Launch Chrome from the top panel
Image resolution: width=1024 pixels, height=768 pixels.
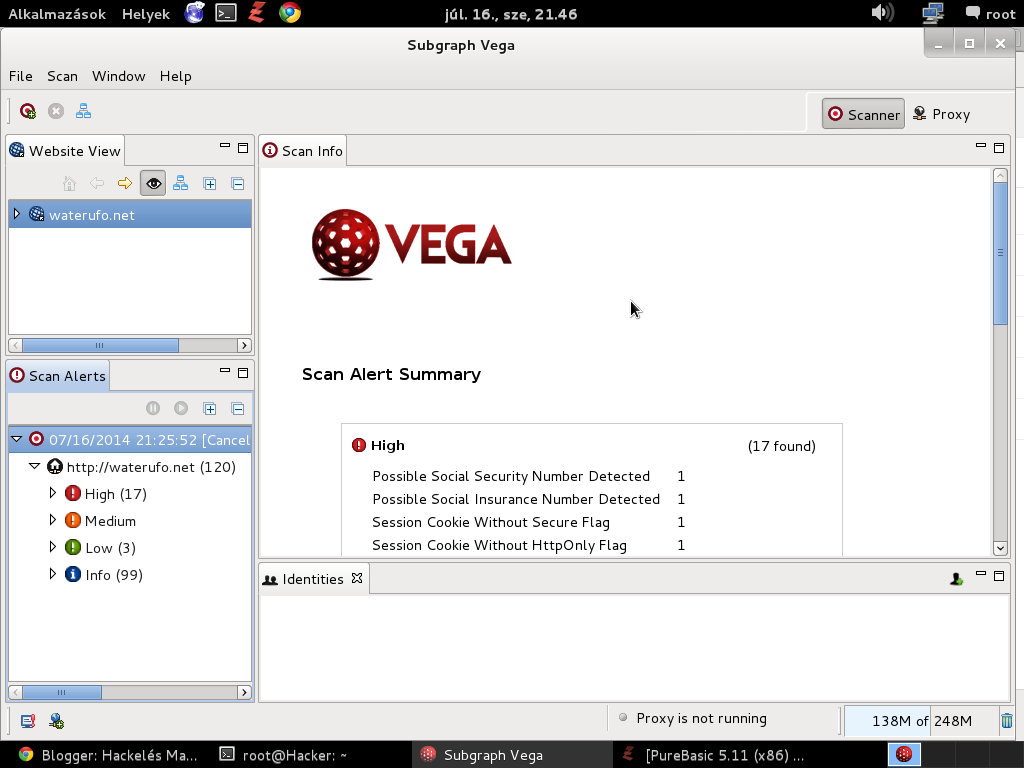(x=290, y=13)
